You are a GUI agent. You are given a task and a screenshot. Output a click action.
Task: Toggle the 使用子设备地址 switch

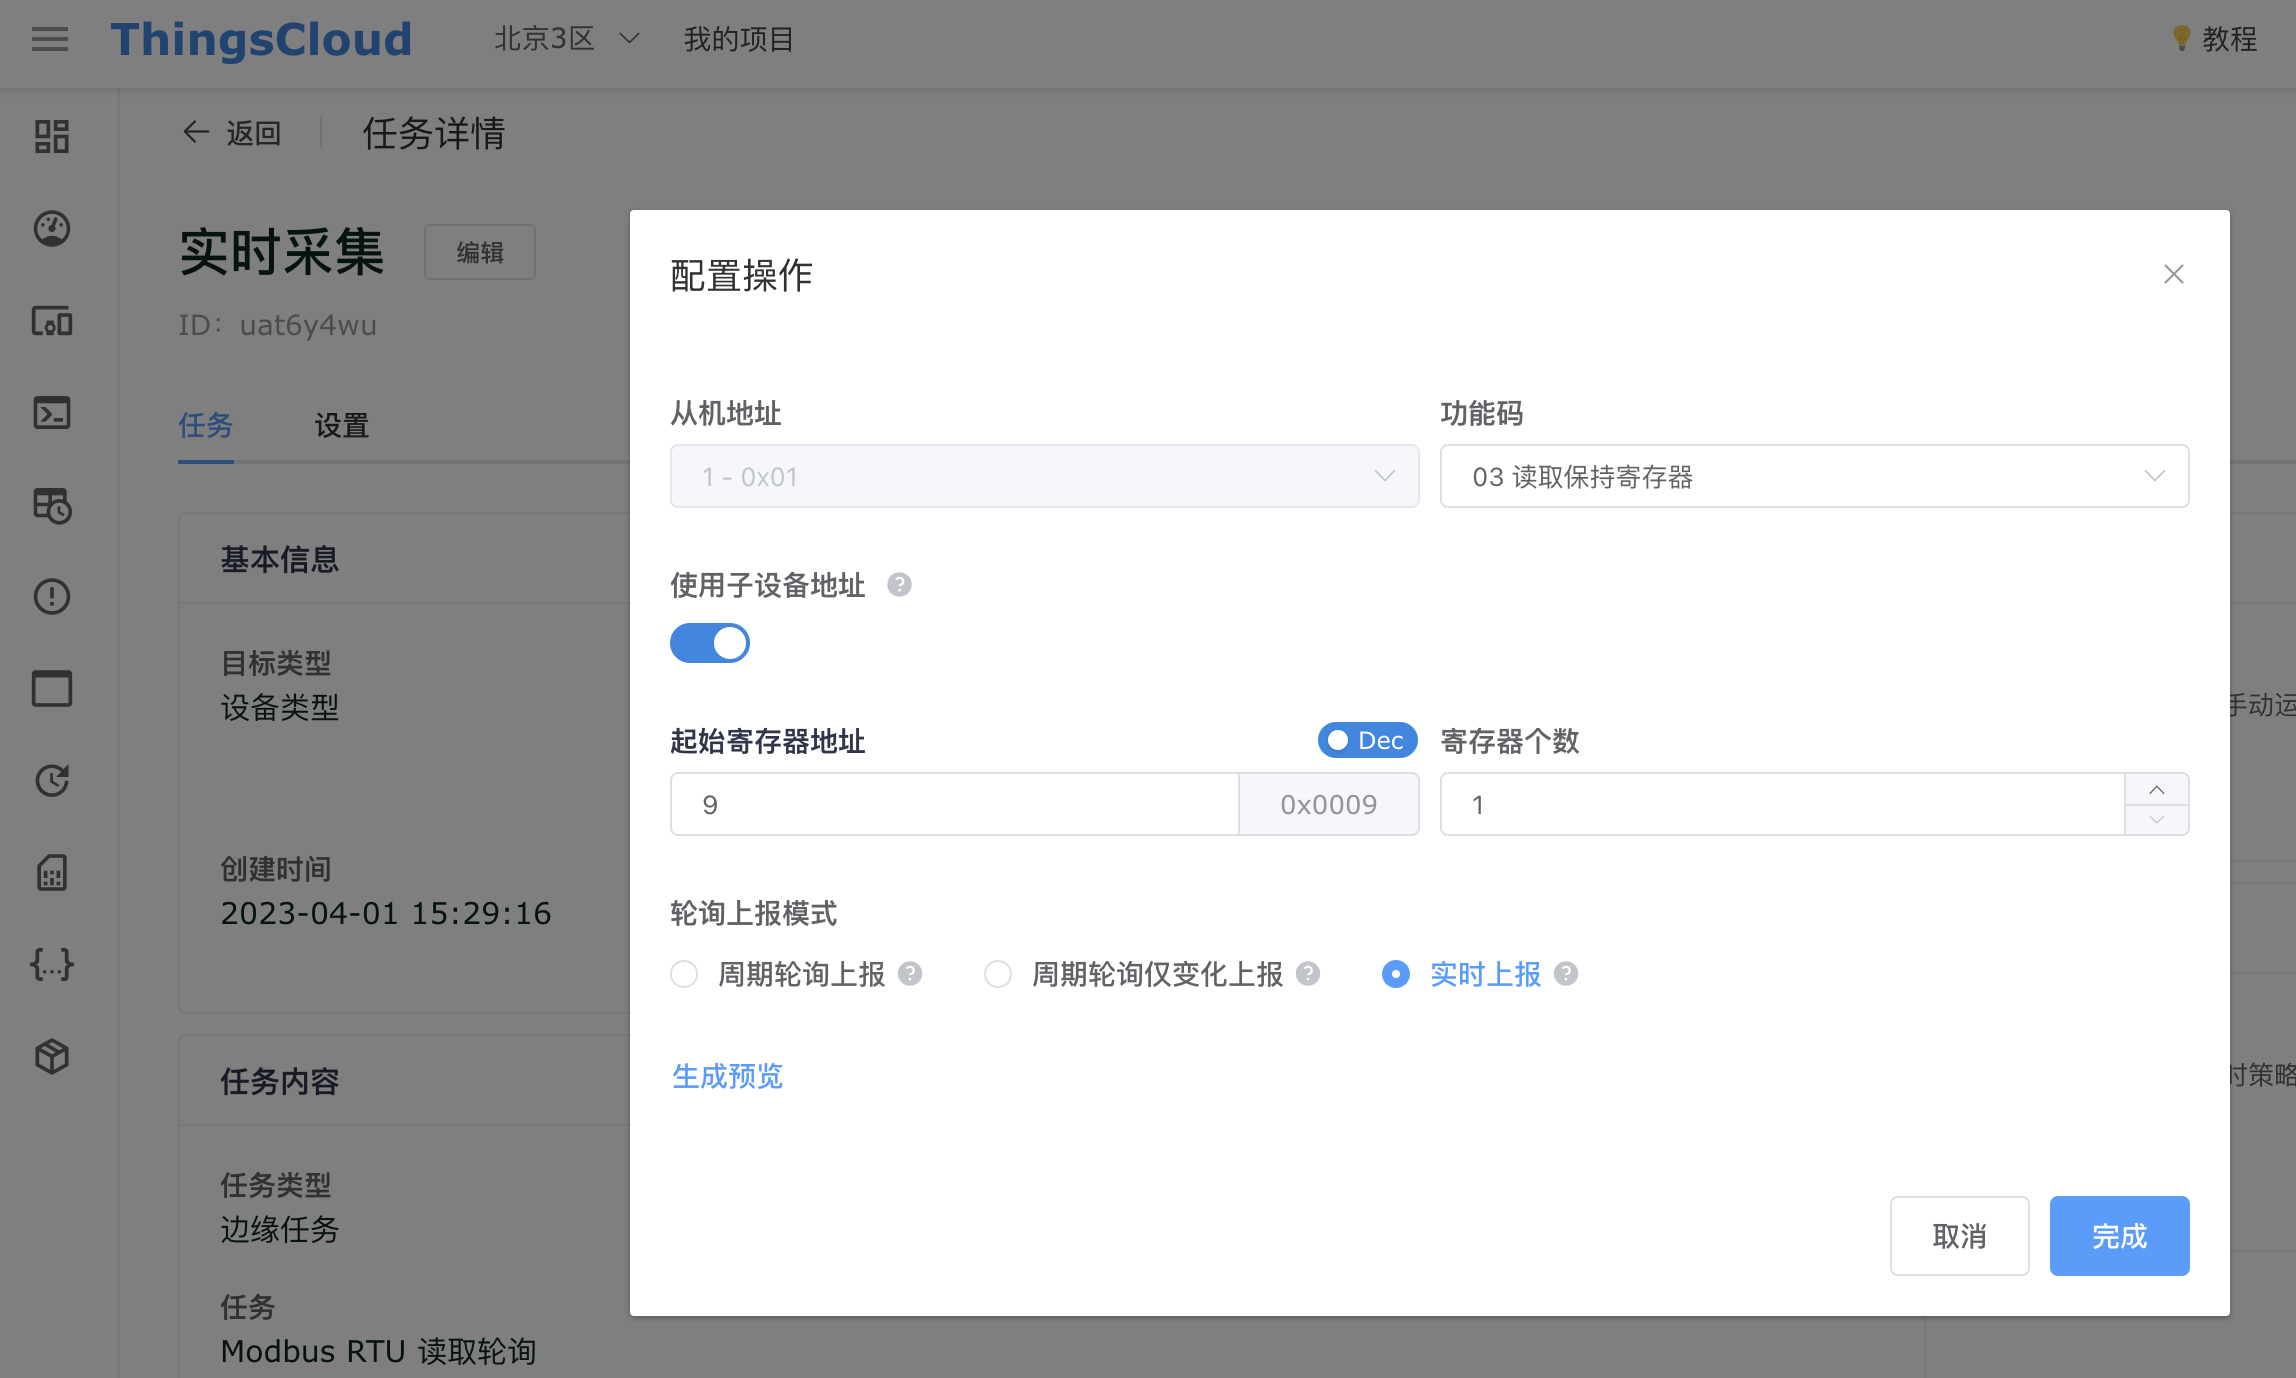(x=710, y=643)
